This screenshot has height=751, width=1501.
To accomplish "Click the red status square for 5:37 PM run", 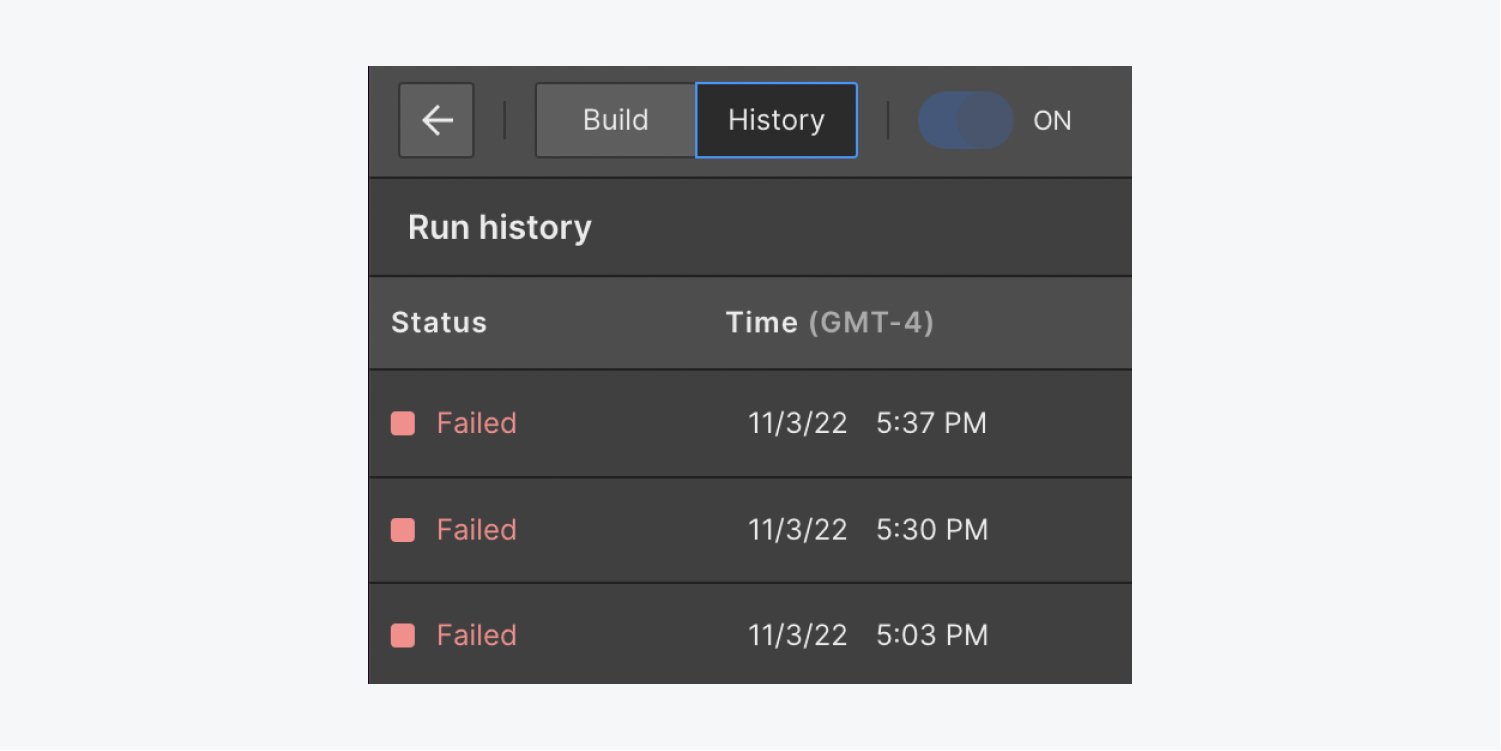I will (x=403, y=423).
